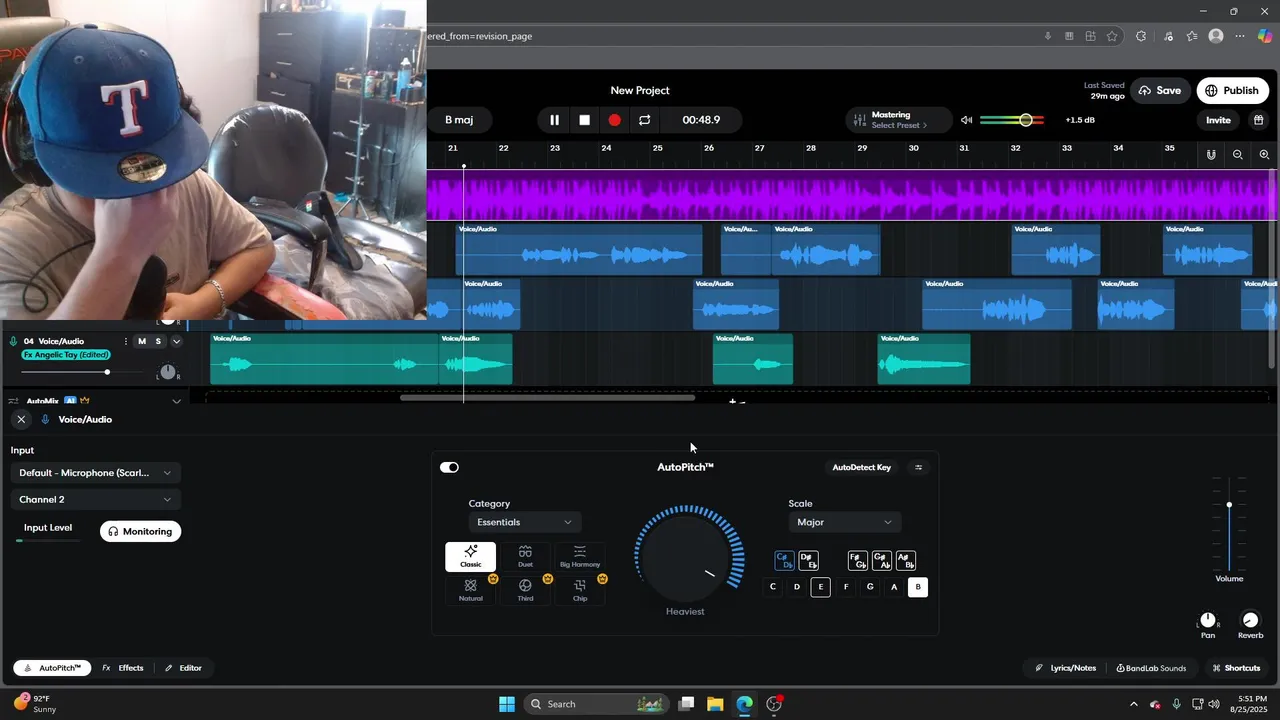Viewport: 1280px width, 720px height.
Task: Toggle Monitoring button
Action: coord(140,531)
